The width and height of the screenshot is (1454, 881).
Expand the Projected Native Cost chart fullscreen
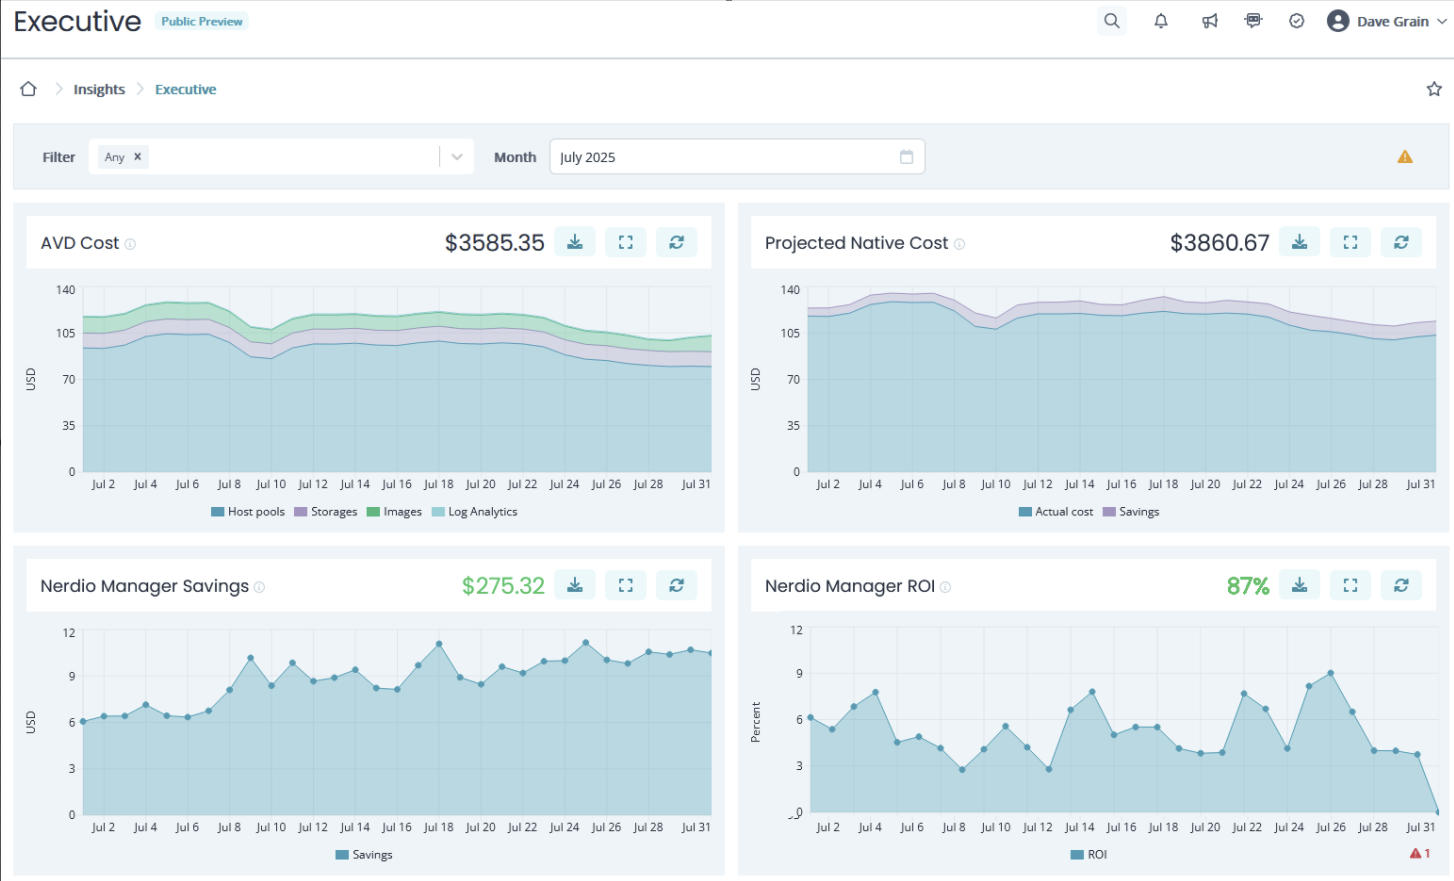1350,242
